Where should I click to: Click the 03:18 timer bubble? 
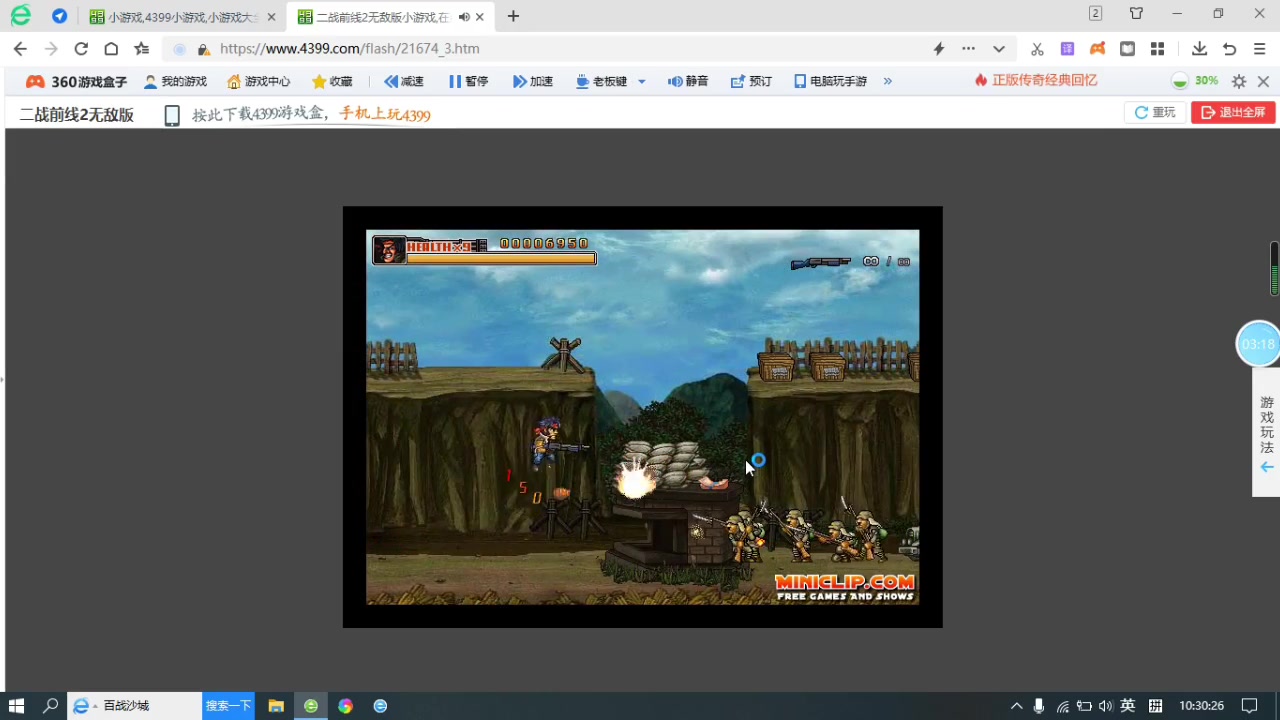pyautogui.click(x=1258, y=344)
